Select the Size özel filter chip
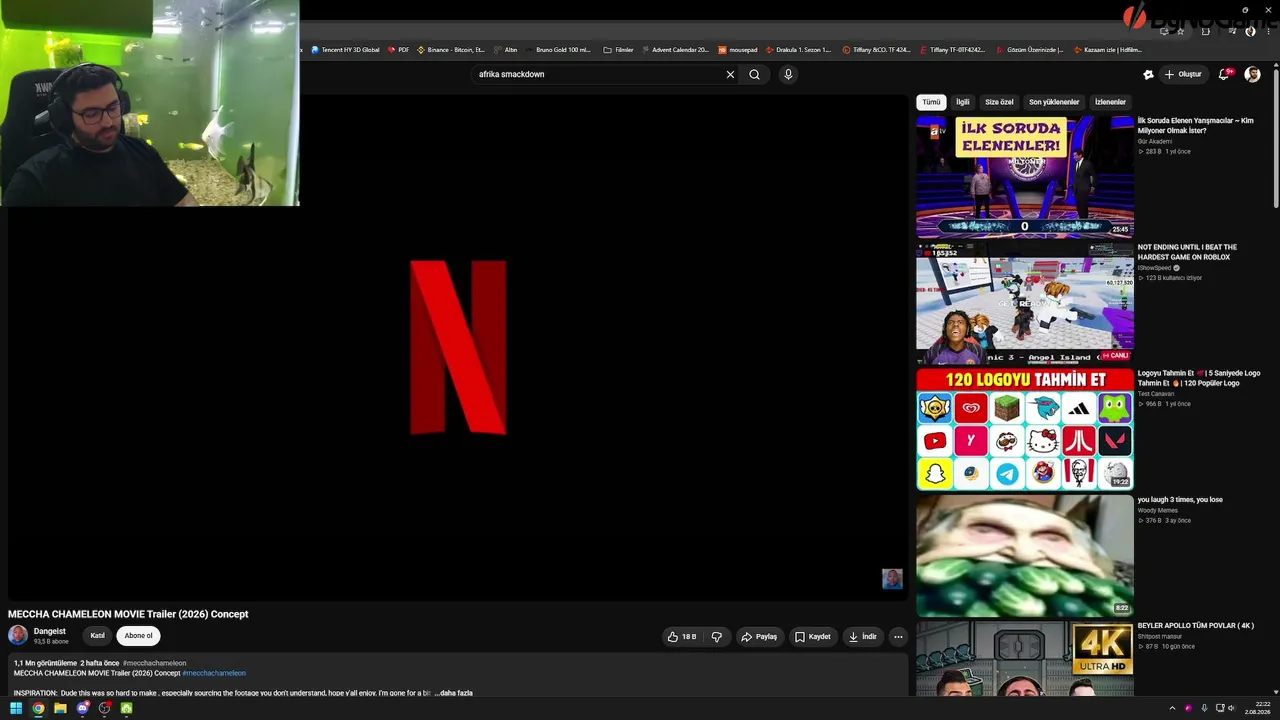This screenshot has height=720, width=1280. [999, 102]
